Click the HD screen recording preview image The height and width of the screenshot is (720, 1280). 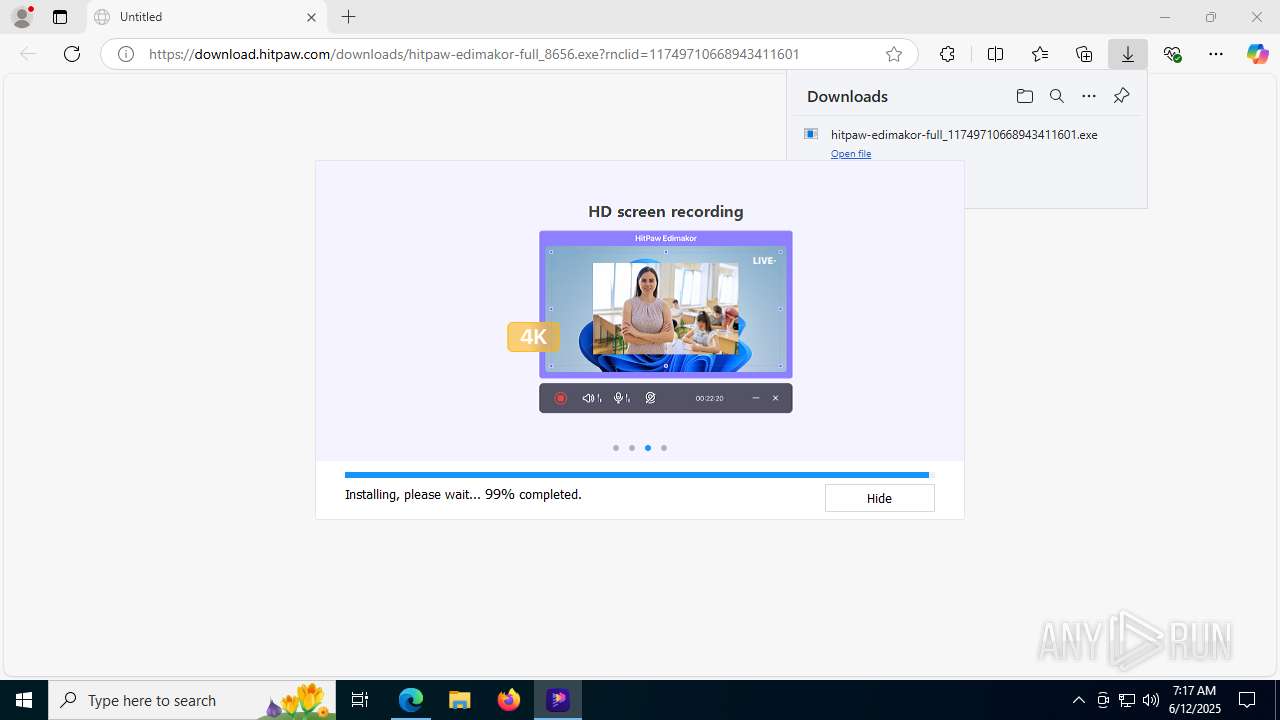(x=666, y=322)
